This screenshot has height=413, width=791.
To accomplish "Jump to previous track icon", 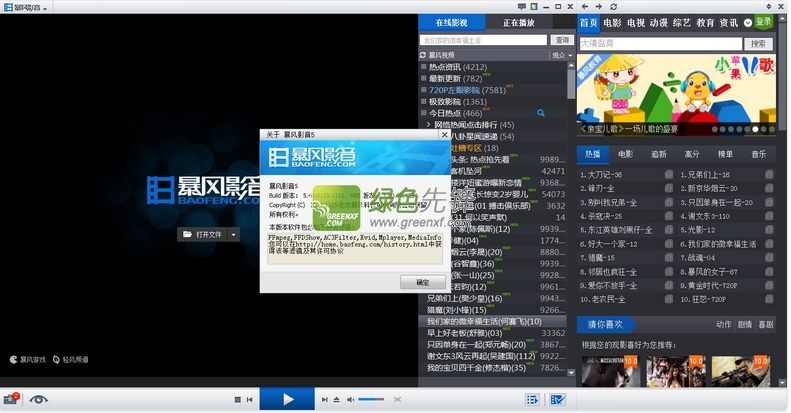I will (x=250, y=400).
